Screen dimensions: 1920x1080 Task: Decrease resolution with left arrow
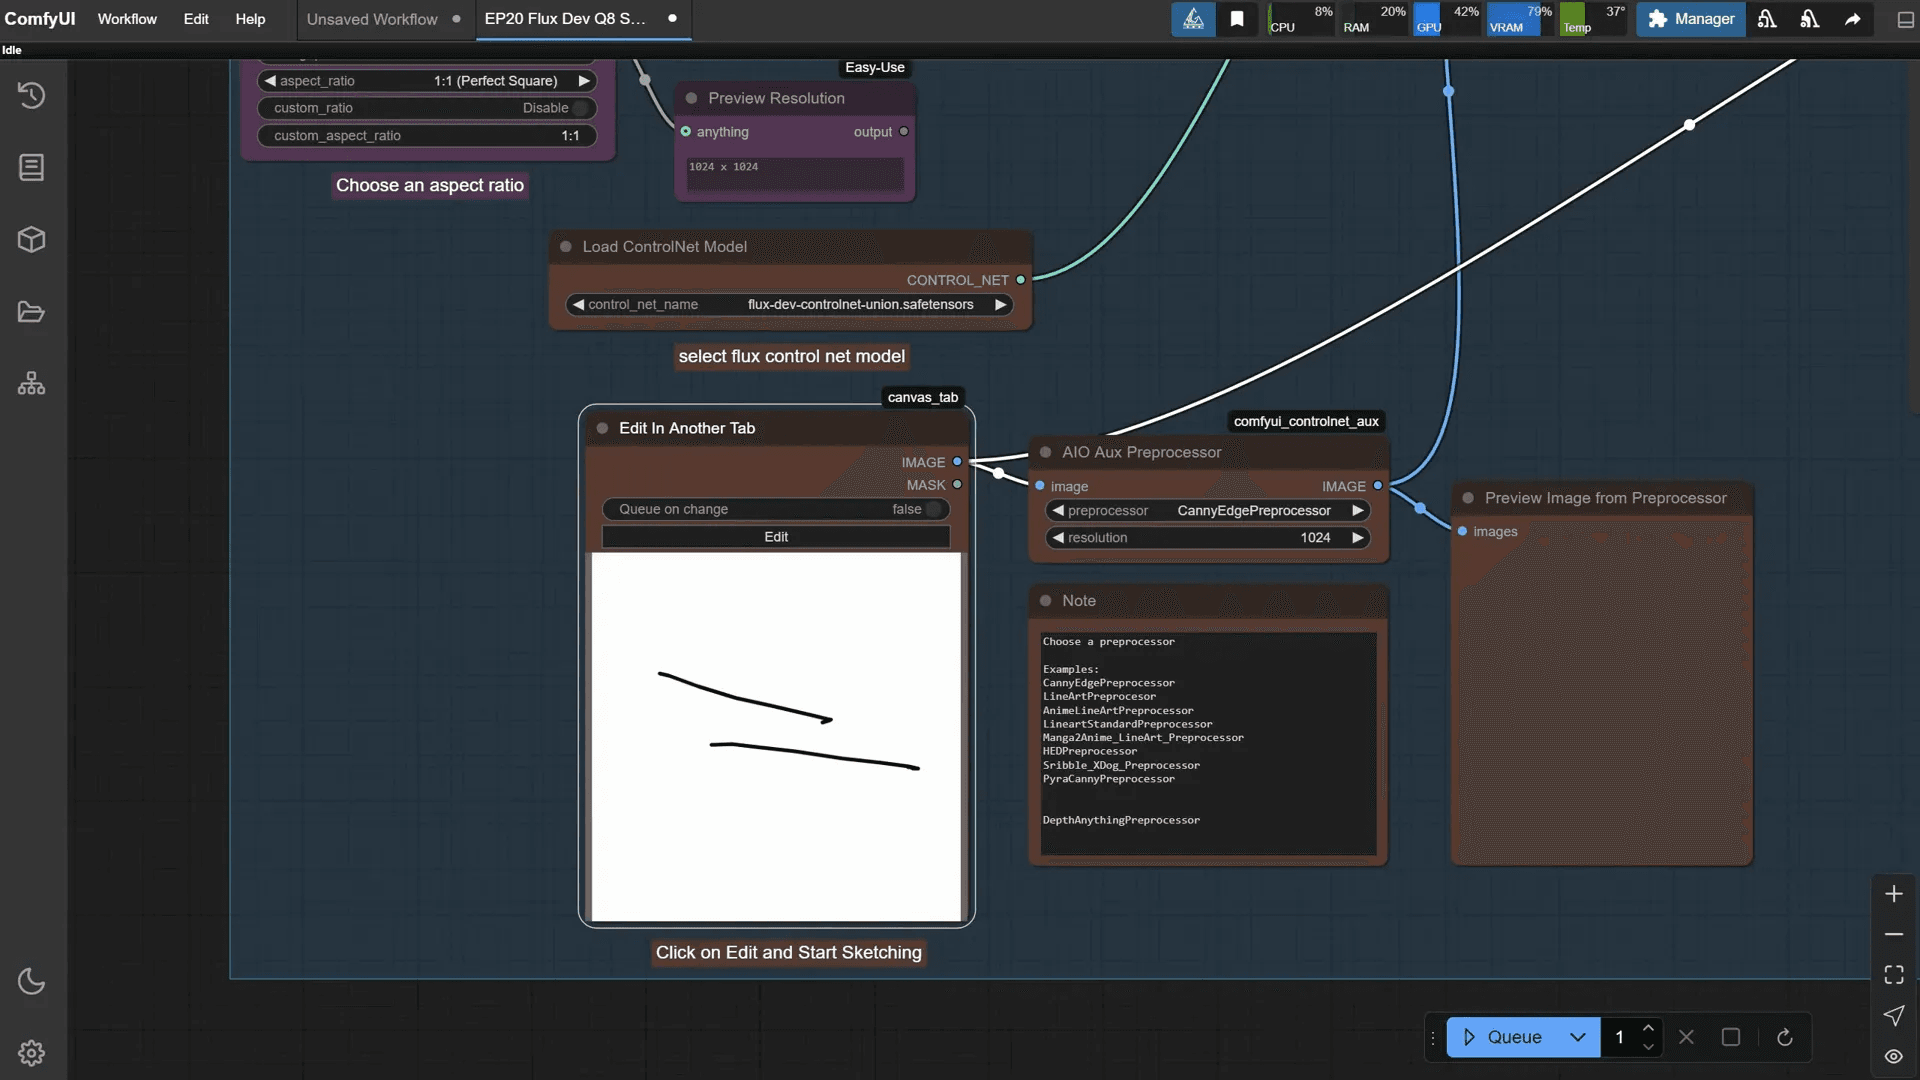pyautogui.click(x=1058, y=538)
